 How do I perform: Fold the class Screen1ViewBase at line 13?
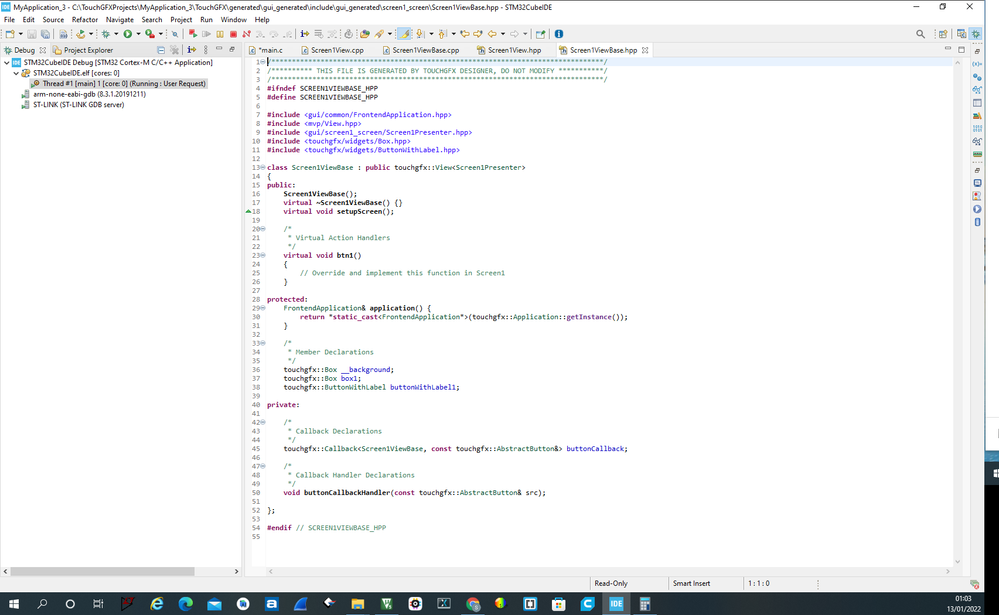pyautogui.click(x=263, y=168)
